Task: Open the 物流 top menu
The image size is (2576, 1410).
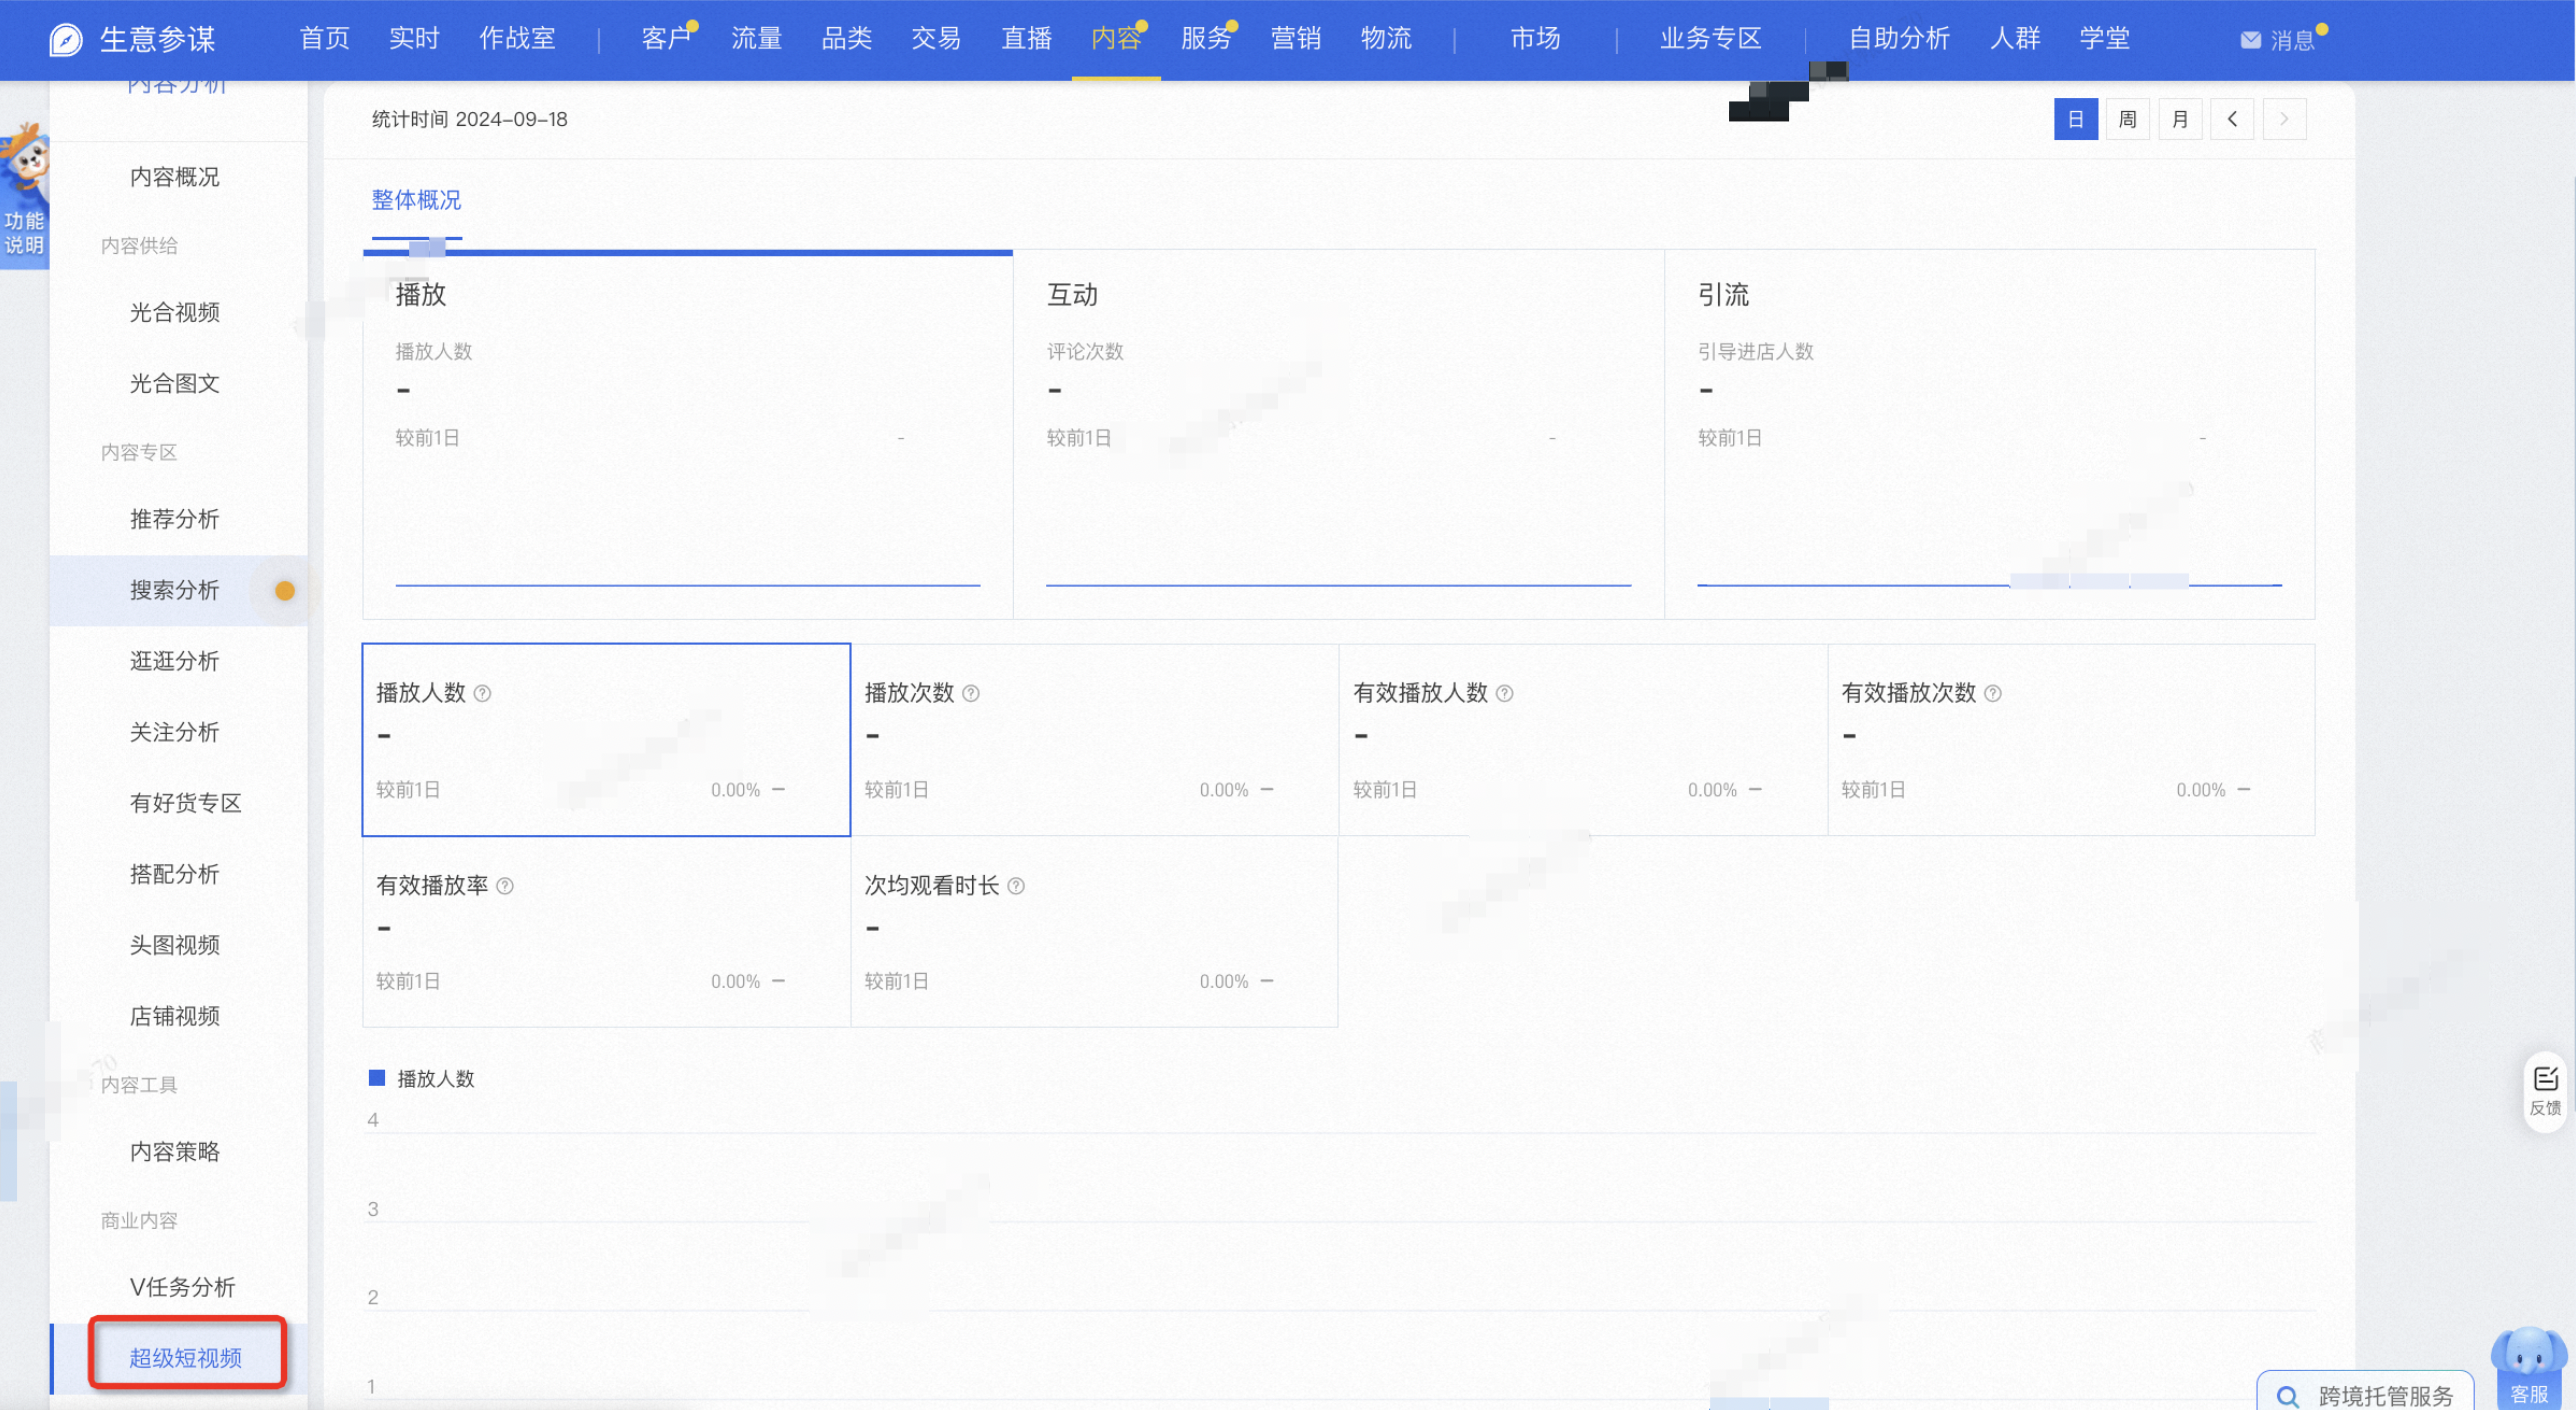Action: (x=1386, y=38)
